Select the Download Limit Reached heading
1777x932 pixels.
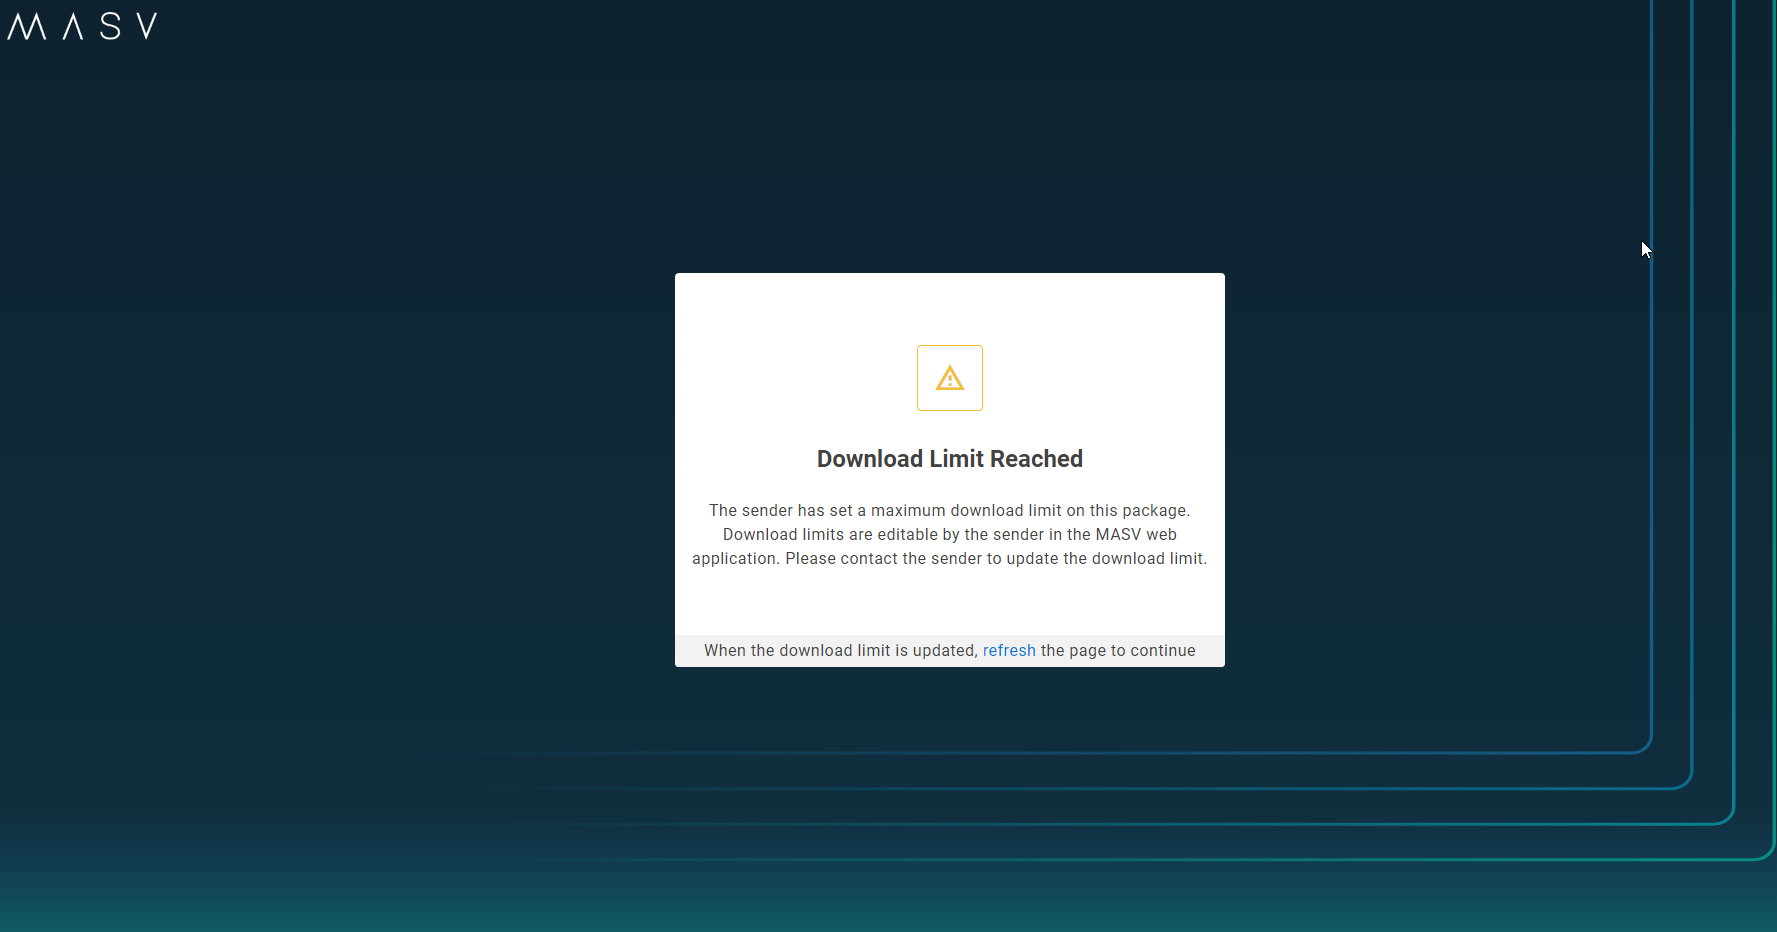tap(950, 459)
